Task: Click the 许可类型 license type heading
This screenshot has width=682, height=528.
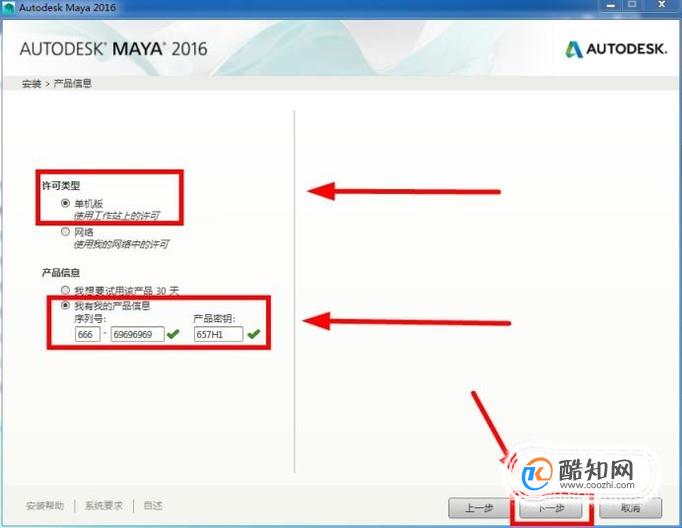Action: (61, 186)
